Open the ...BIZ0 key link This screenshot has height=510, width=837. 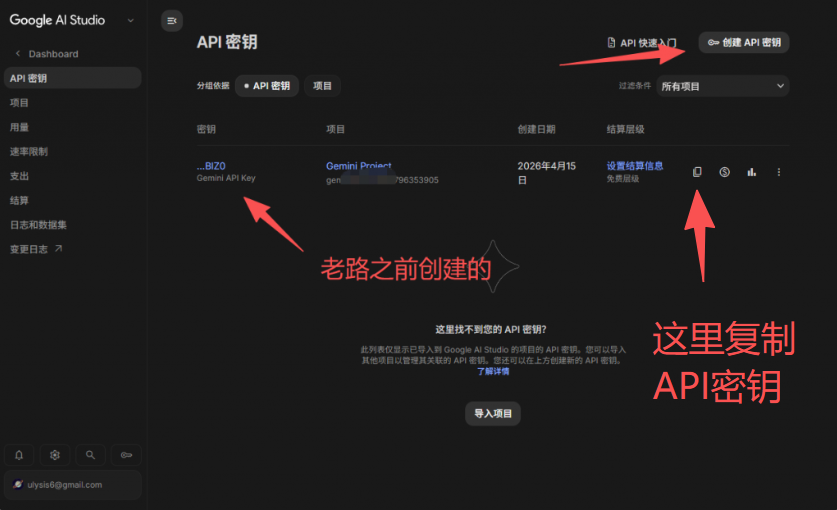tap(211, 166)
